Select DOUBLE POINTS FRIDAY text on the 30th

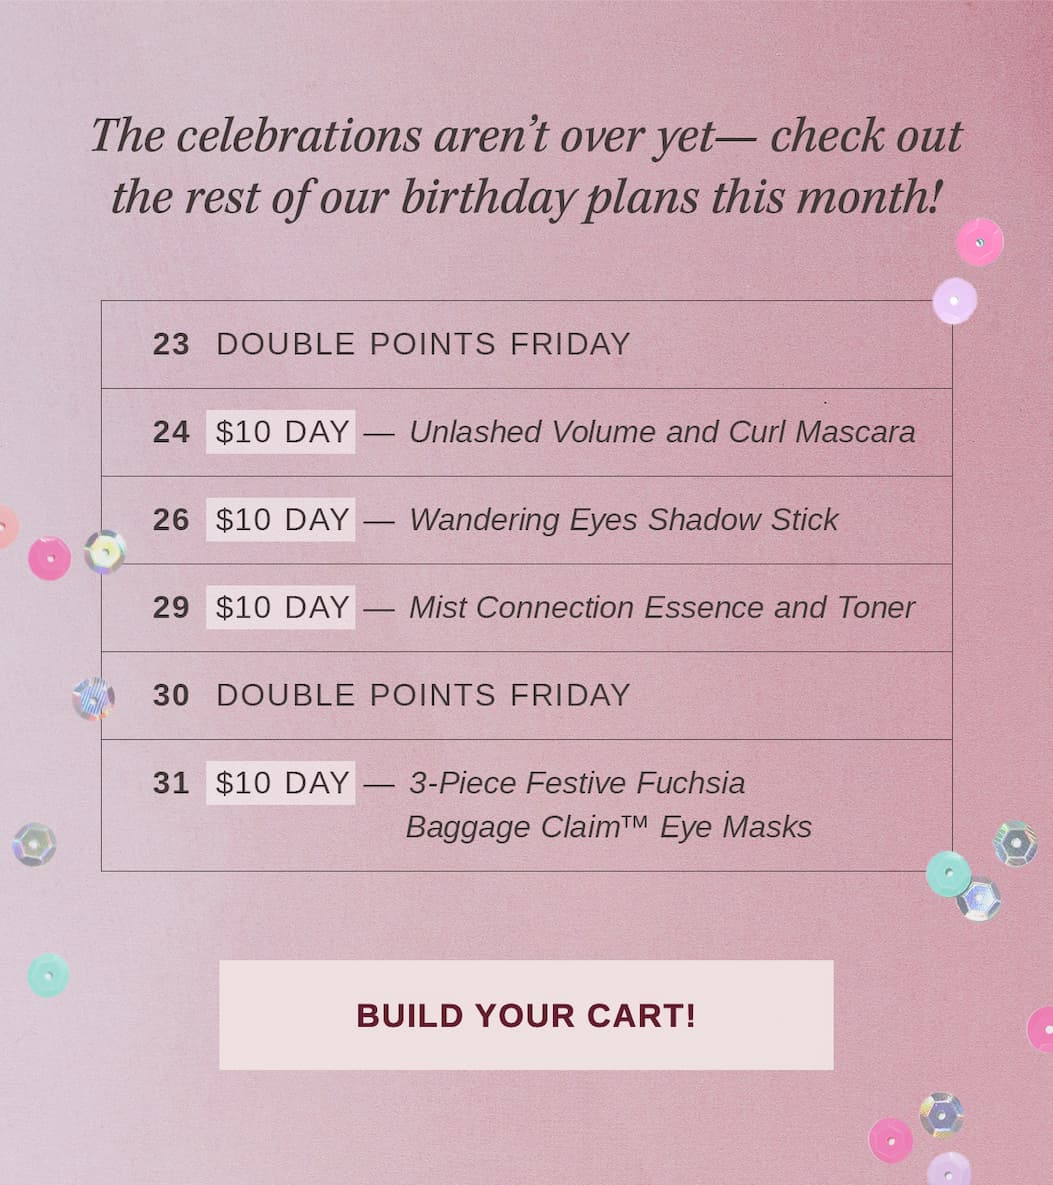coord(423,695)
